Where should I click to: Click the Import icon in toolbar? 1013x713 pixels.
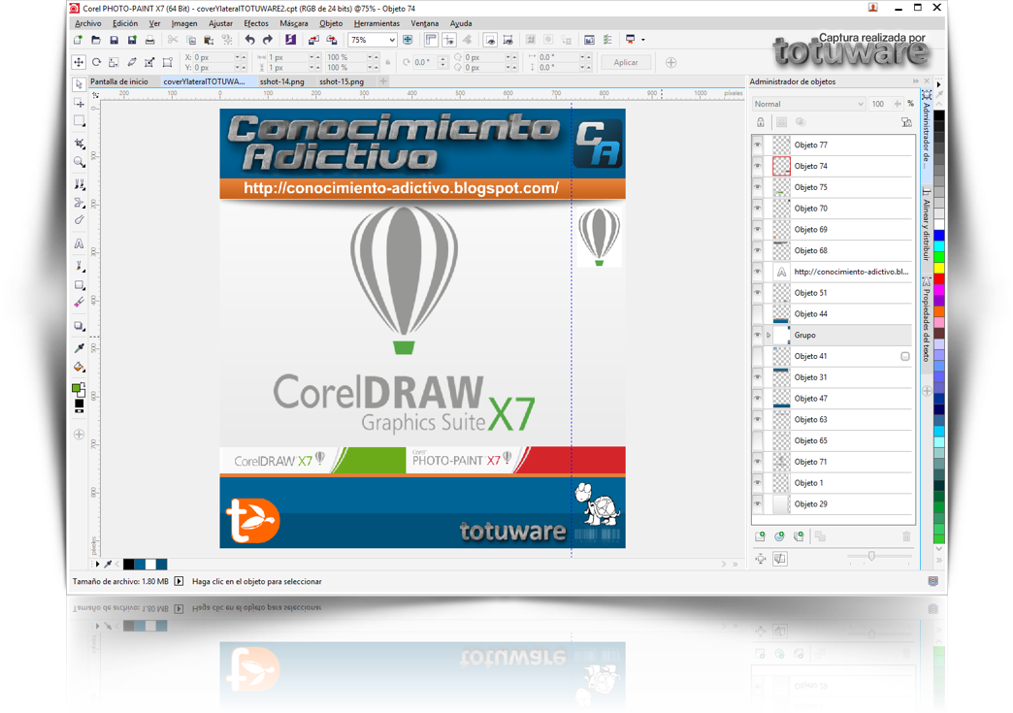click(x=313, y=40)
